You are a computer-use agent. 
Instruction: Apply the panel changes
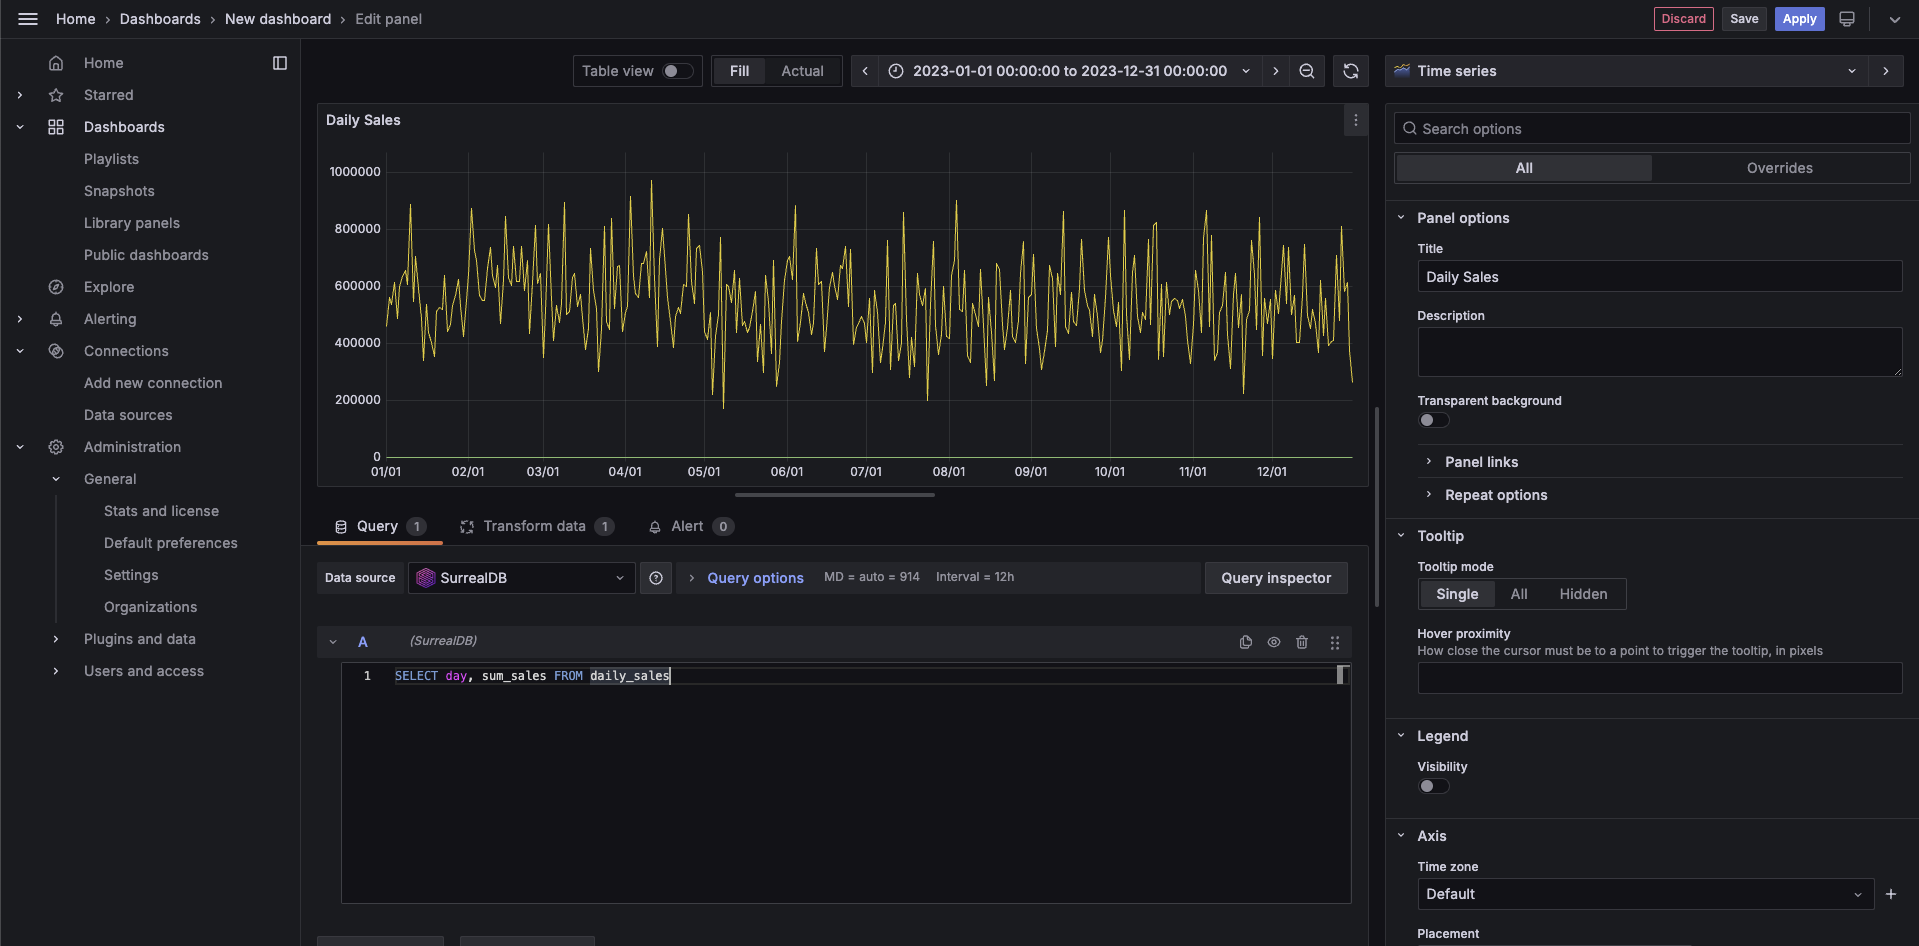[1799, 18]
